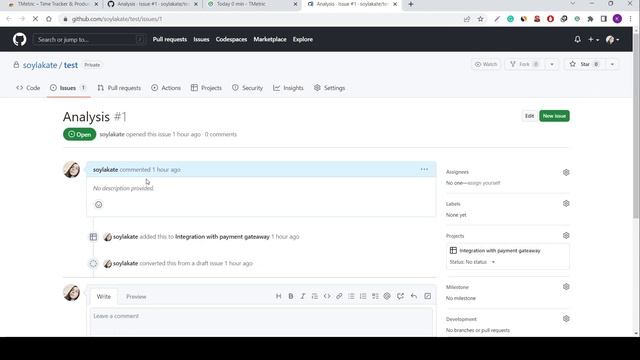
Task: Add a reaction with the smiley icon
Action: coord(98,204)
